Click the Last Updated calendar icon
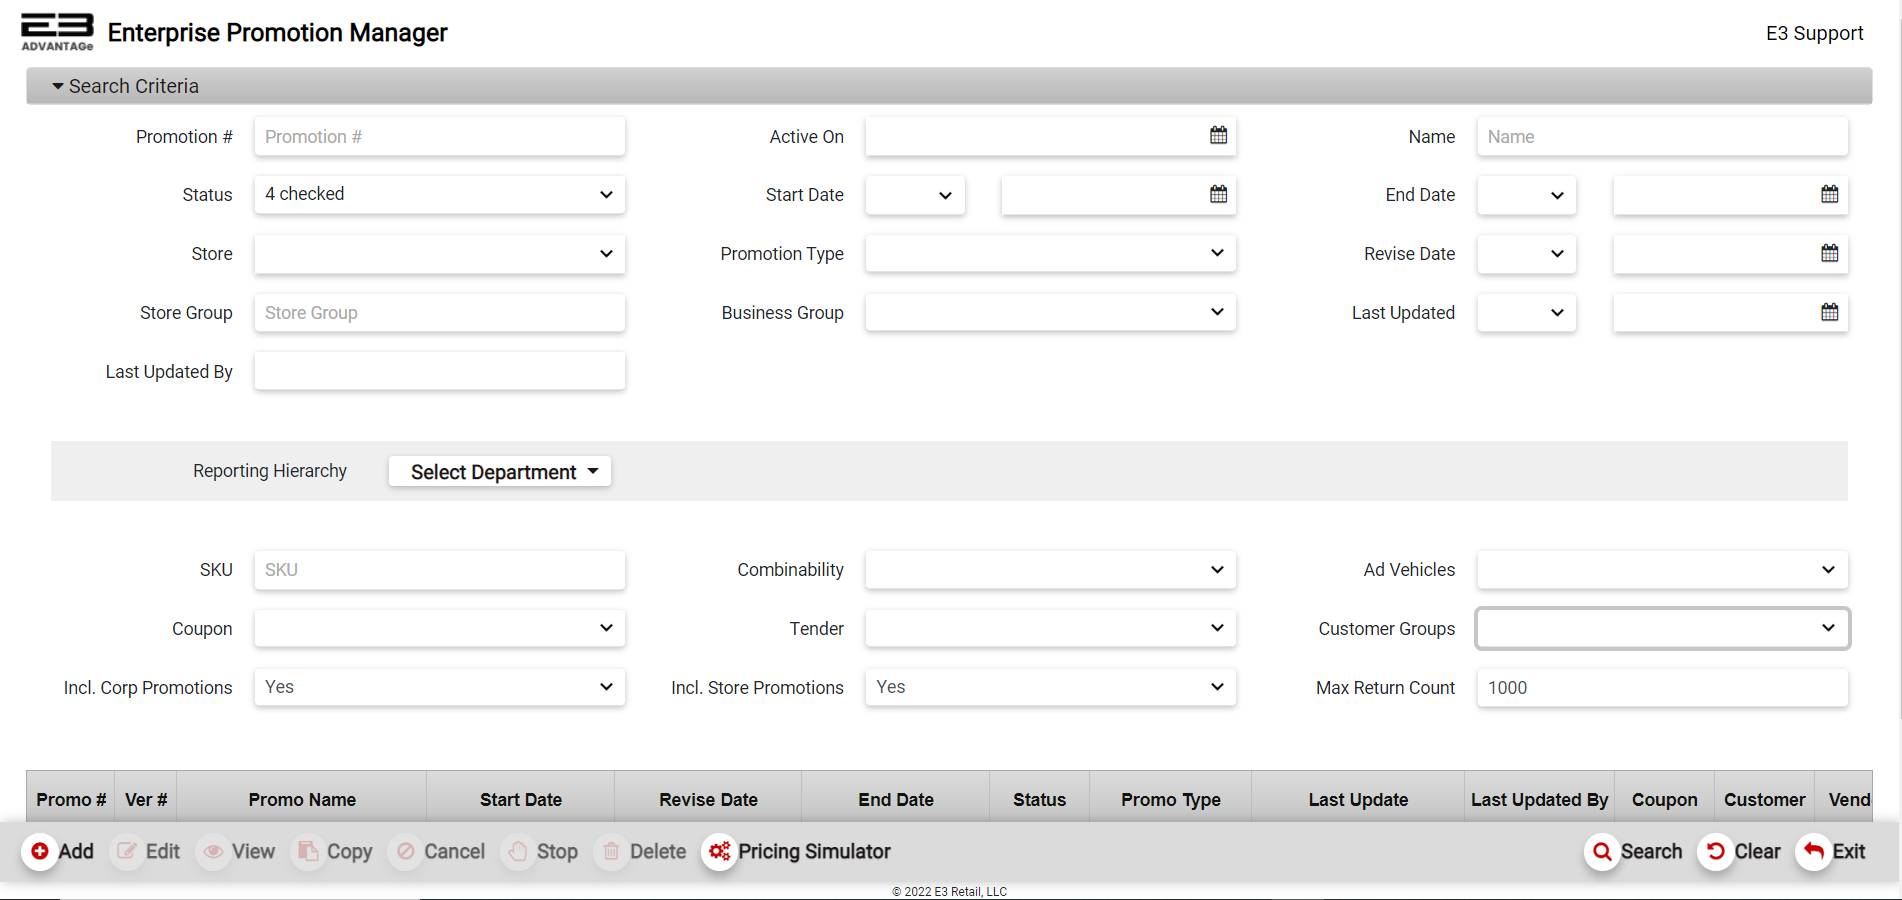Screen dimensions: 1902x900 1829,312
